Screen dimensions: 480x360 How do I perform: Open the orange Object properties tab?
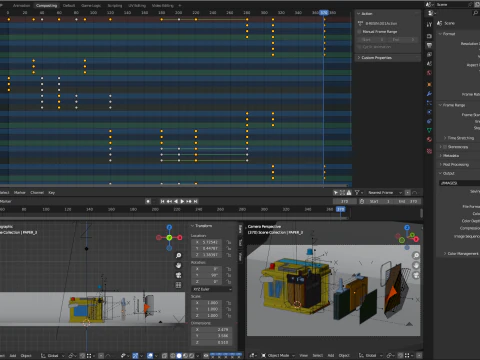pos(429,84)
